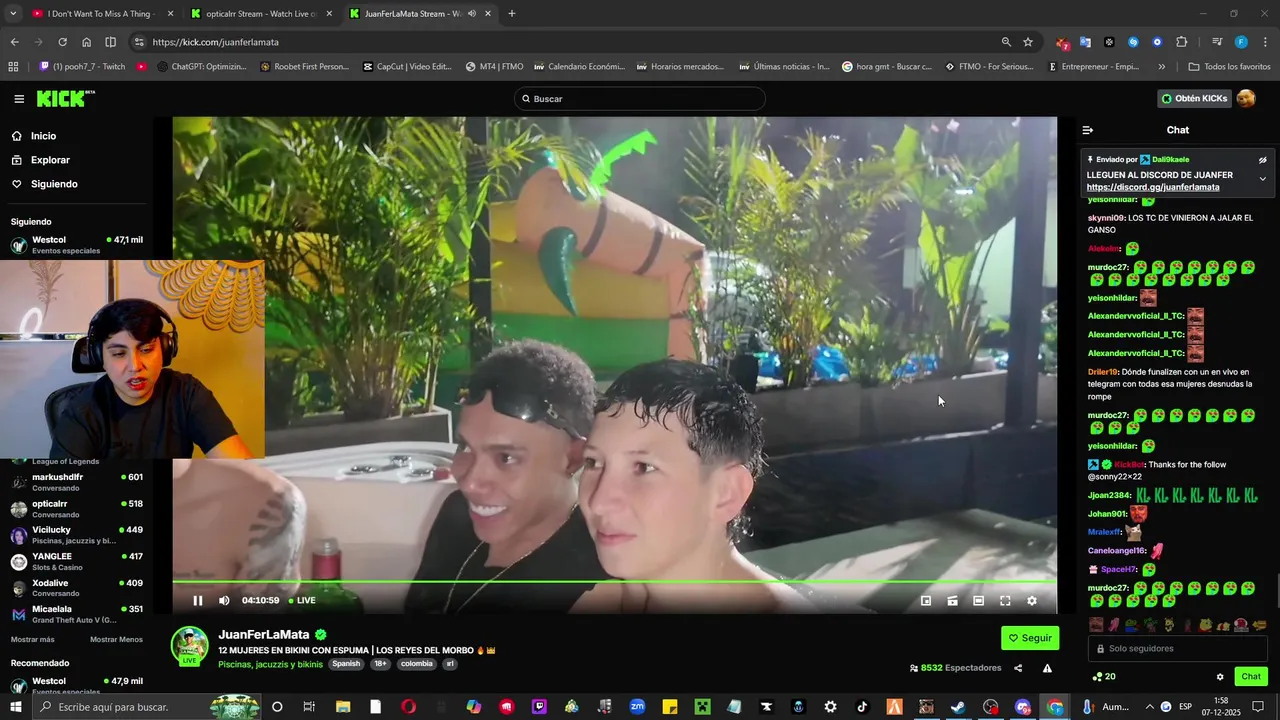Follow JuanFerLaMata with Seguir button
The width and height of the screenshot is (1280, 720).
1030,638
